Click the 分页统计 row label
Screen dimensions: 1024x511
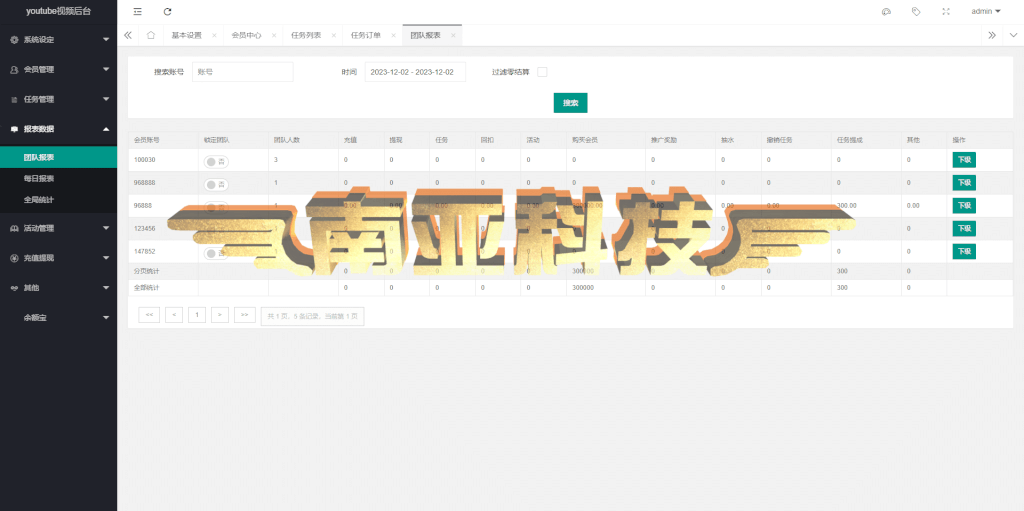point(147,271)
